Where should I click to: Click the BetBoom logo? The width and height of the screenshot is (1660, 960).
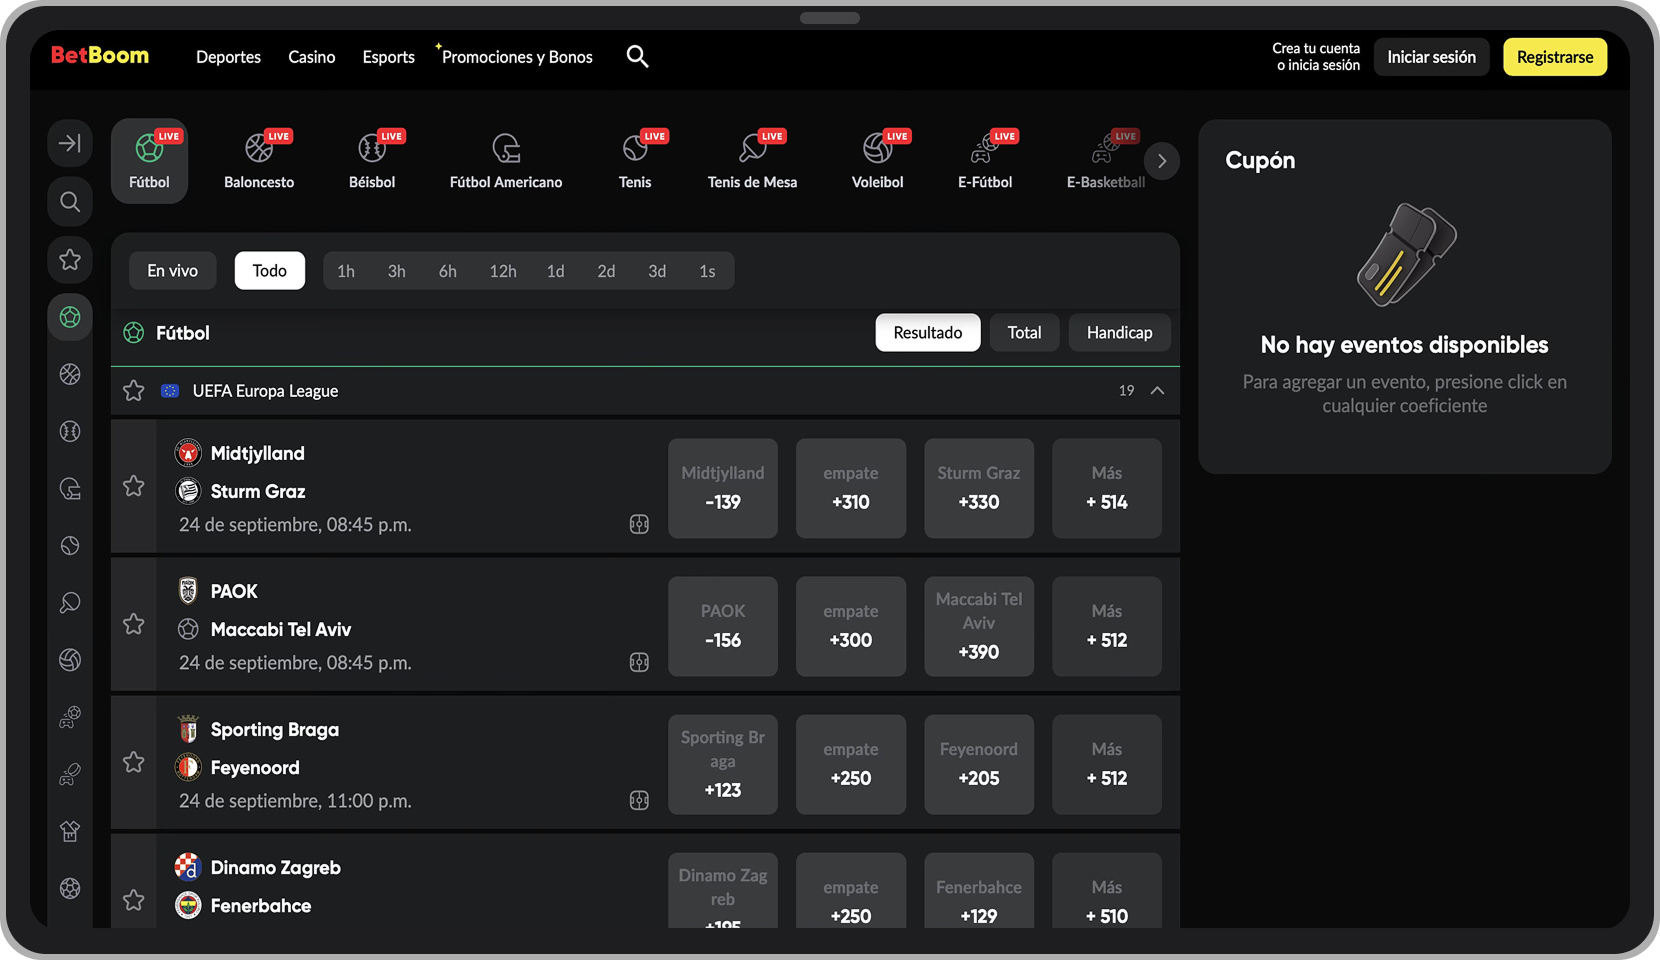point(100,56)
